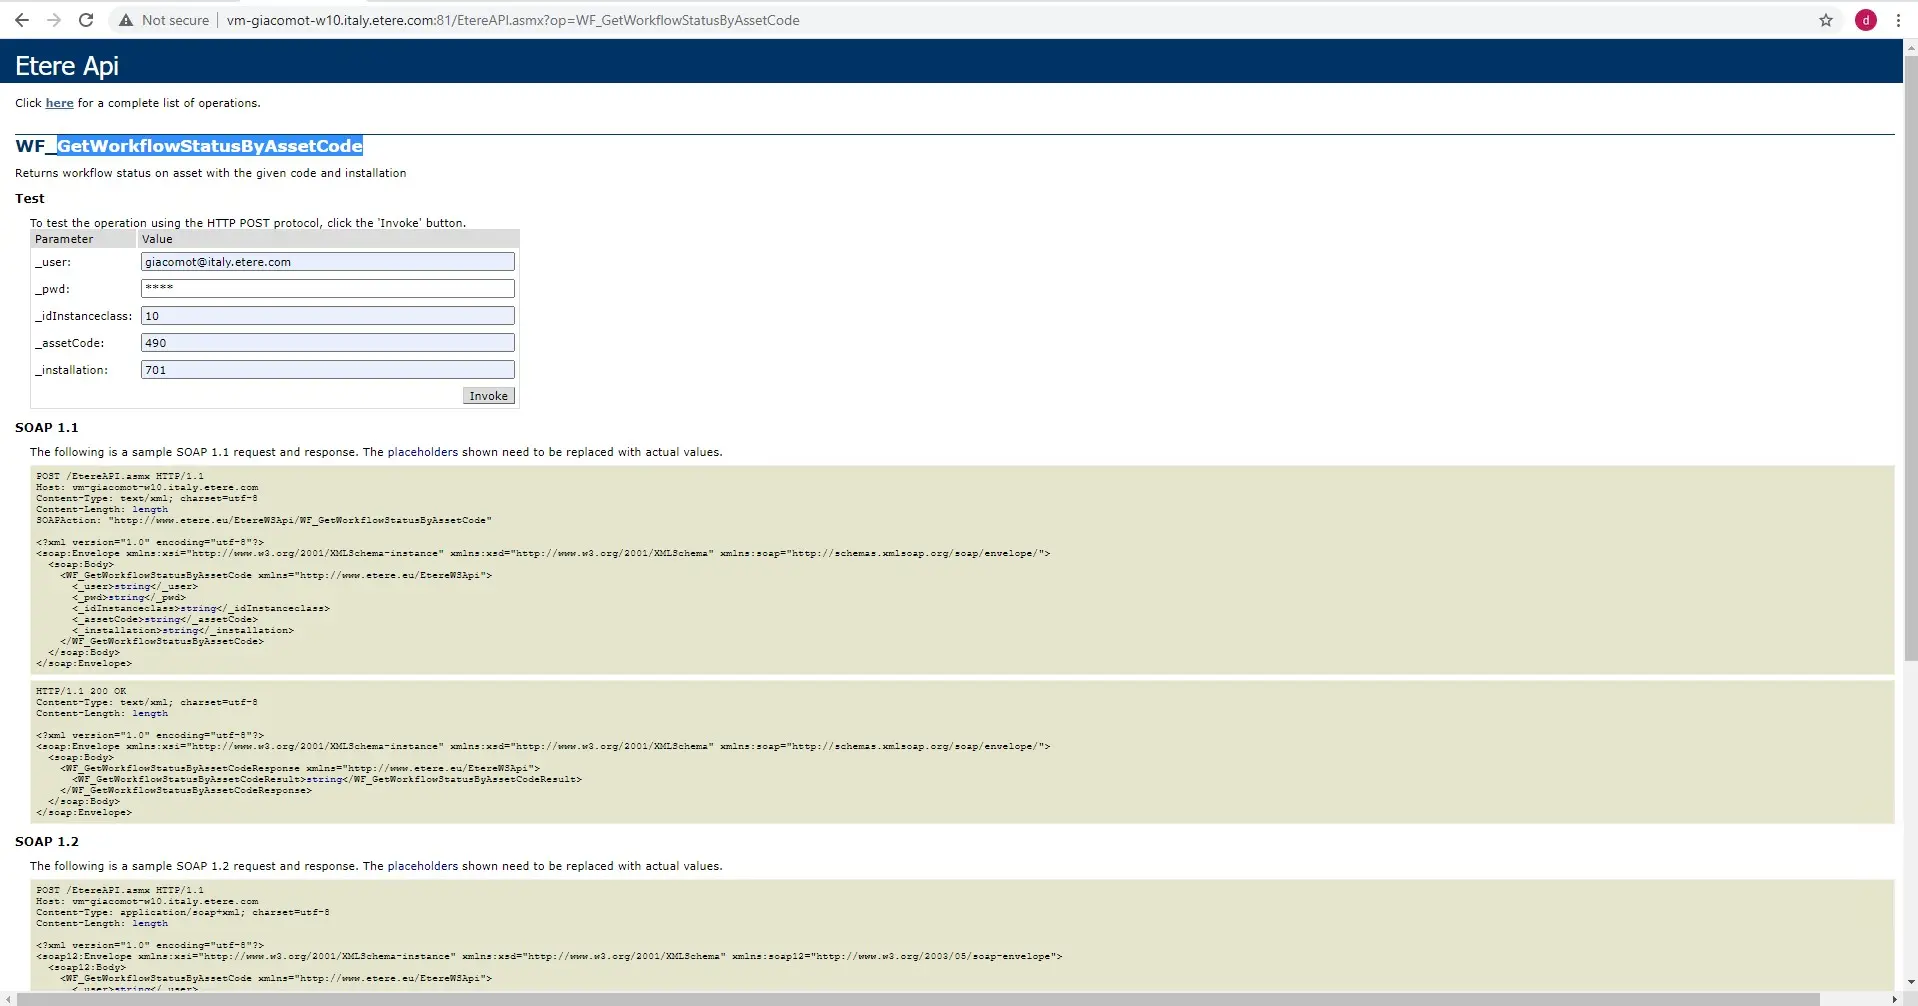The width and height of the screenshot is (1918, 1006).
Task: Focus the _user input field
Action: [x=327, y=262]
